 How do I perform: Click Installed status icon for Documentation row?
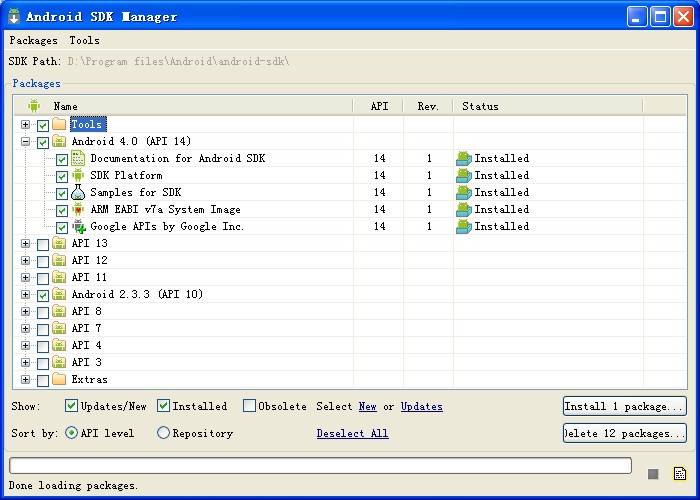(x=464, y=158)
